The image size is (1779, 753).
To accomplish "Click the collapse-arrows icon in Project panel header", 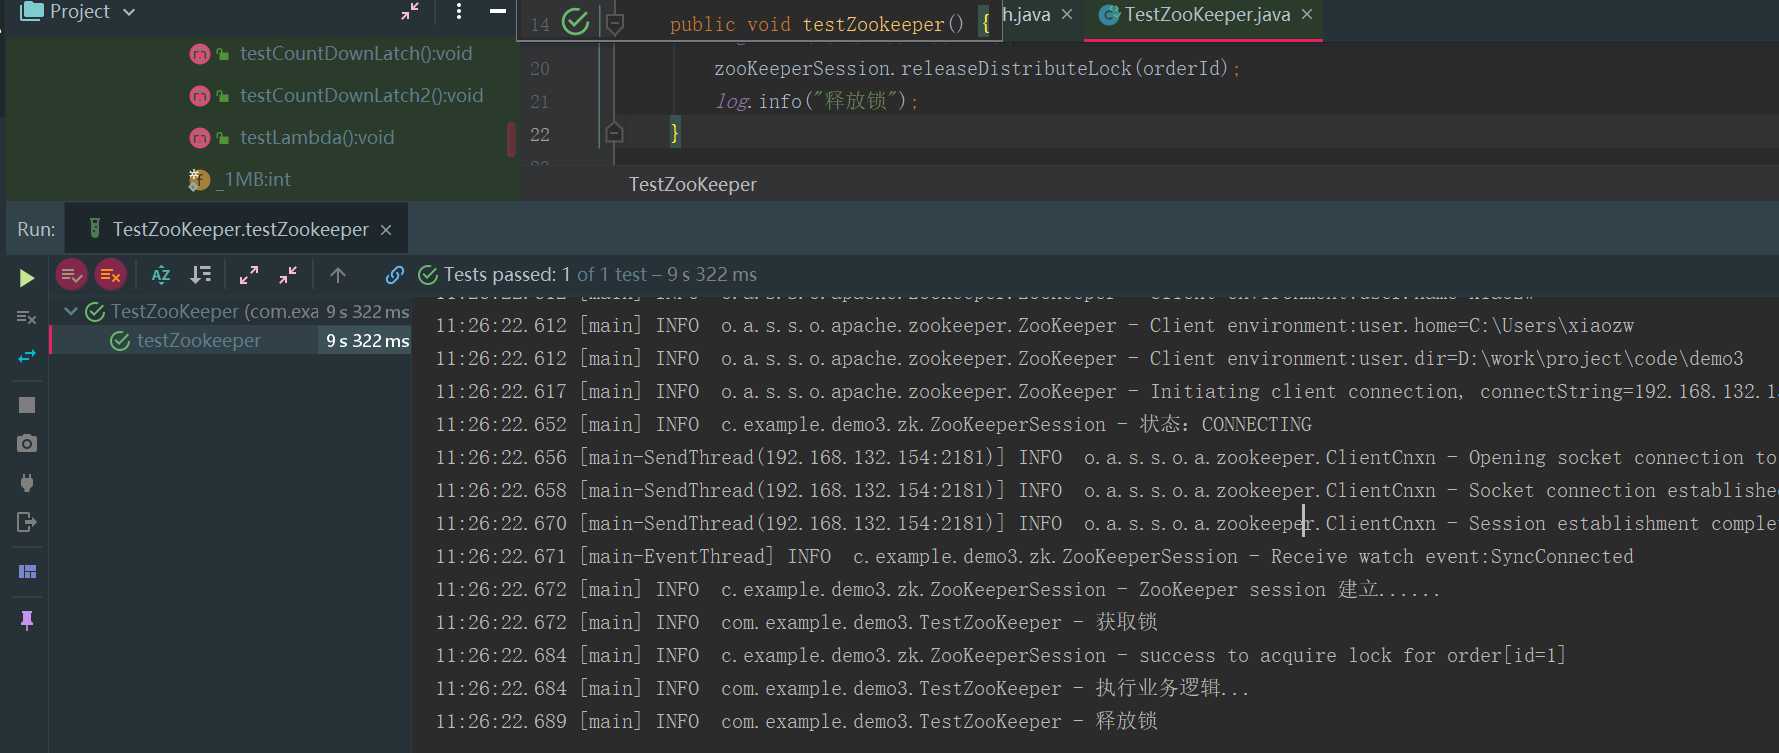I will [410, 11].
